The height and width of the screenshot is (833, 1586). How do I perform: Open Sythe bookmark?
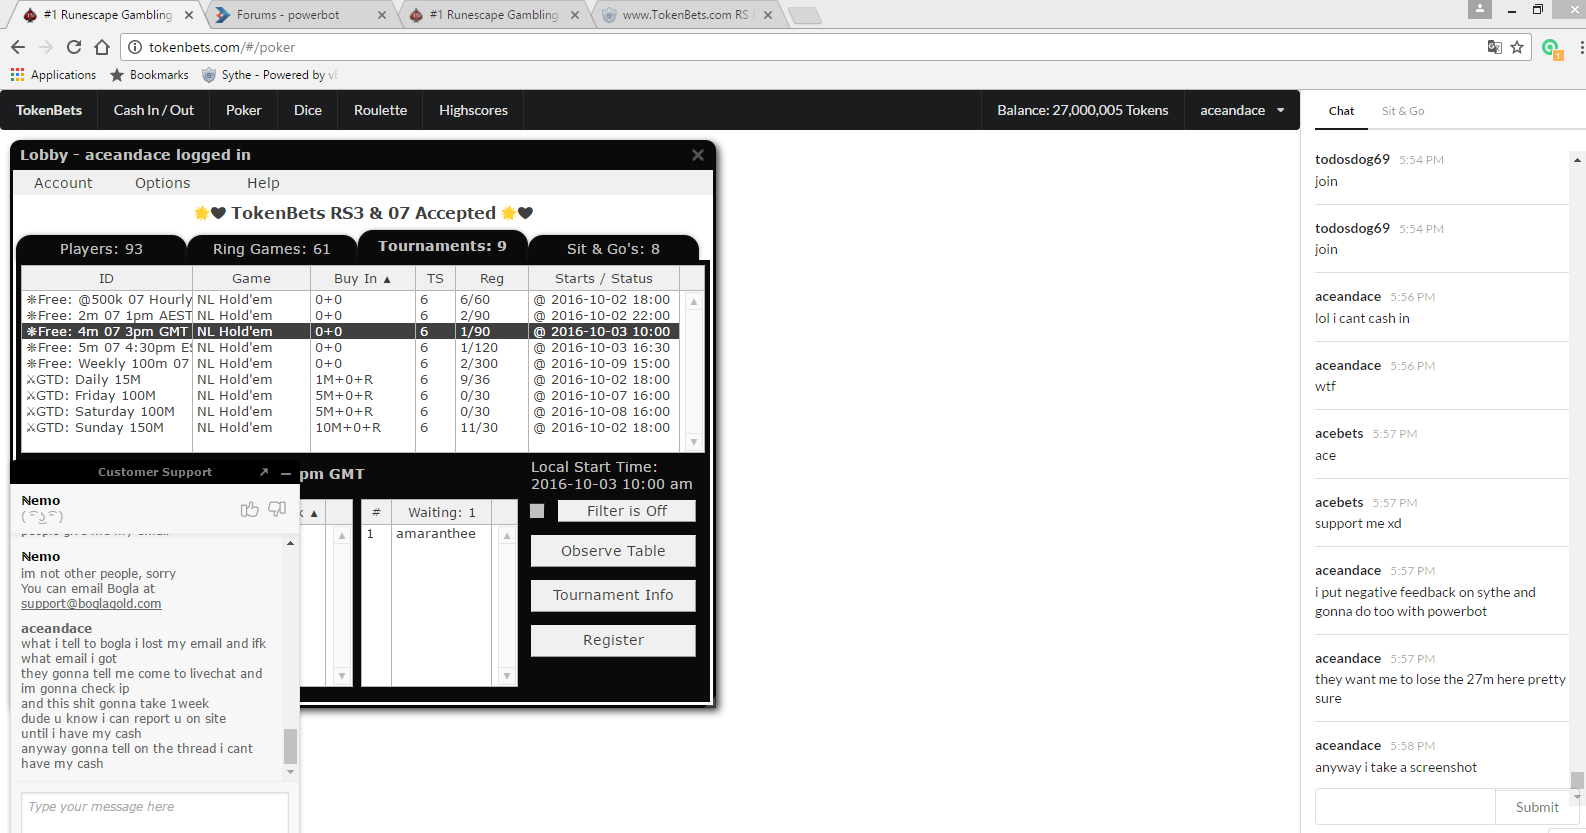click(269, 75)
